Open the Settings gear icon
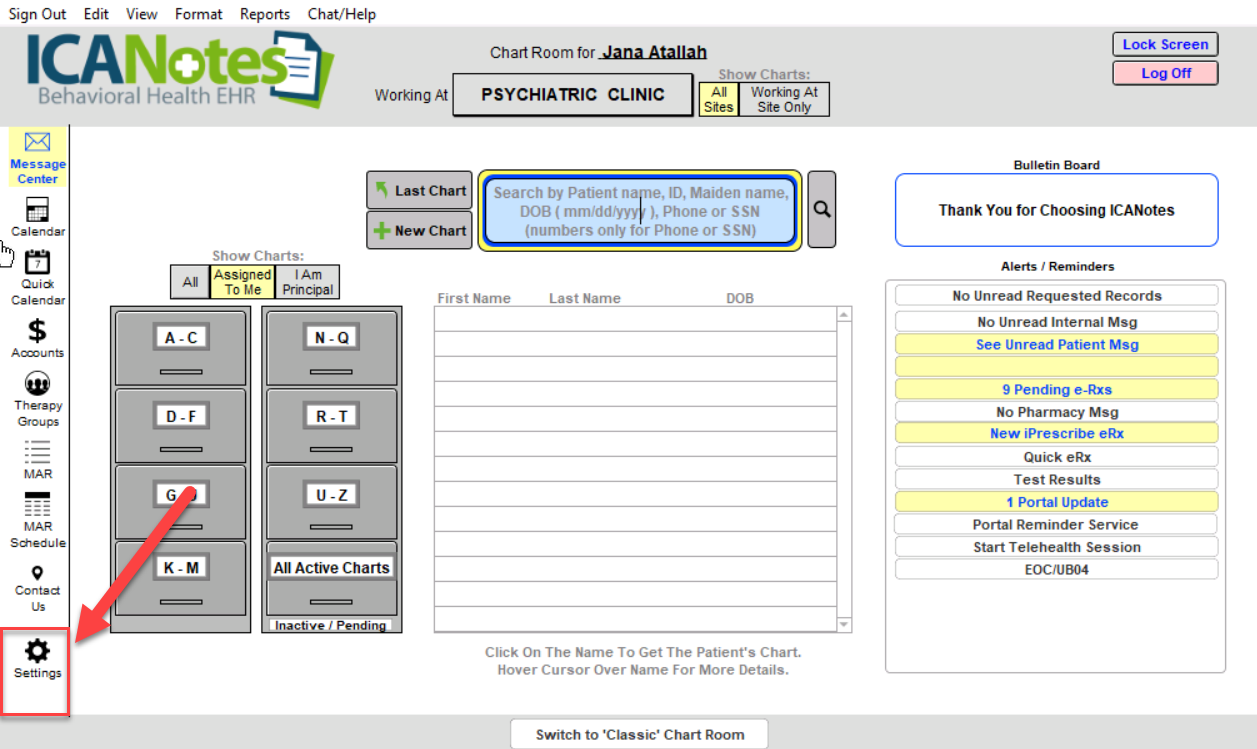This screenshot has width=1257, height=749. coord(37,652)
